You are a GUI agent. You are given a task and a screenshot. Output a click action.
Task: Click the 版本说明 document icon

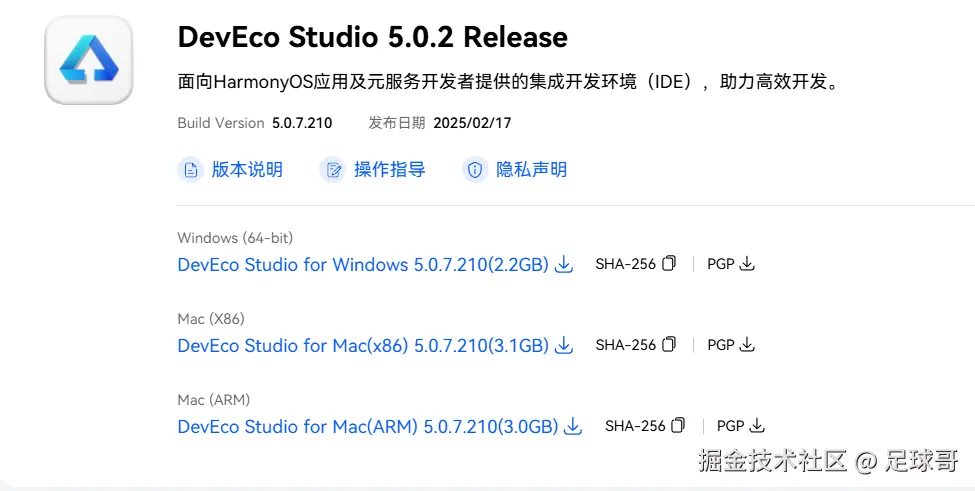[x=190, y=170]
